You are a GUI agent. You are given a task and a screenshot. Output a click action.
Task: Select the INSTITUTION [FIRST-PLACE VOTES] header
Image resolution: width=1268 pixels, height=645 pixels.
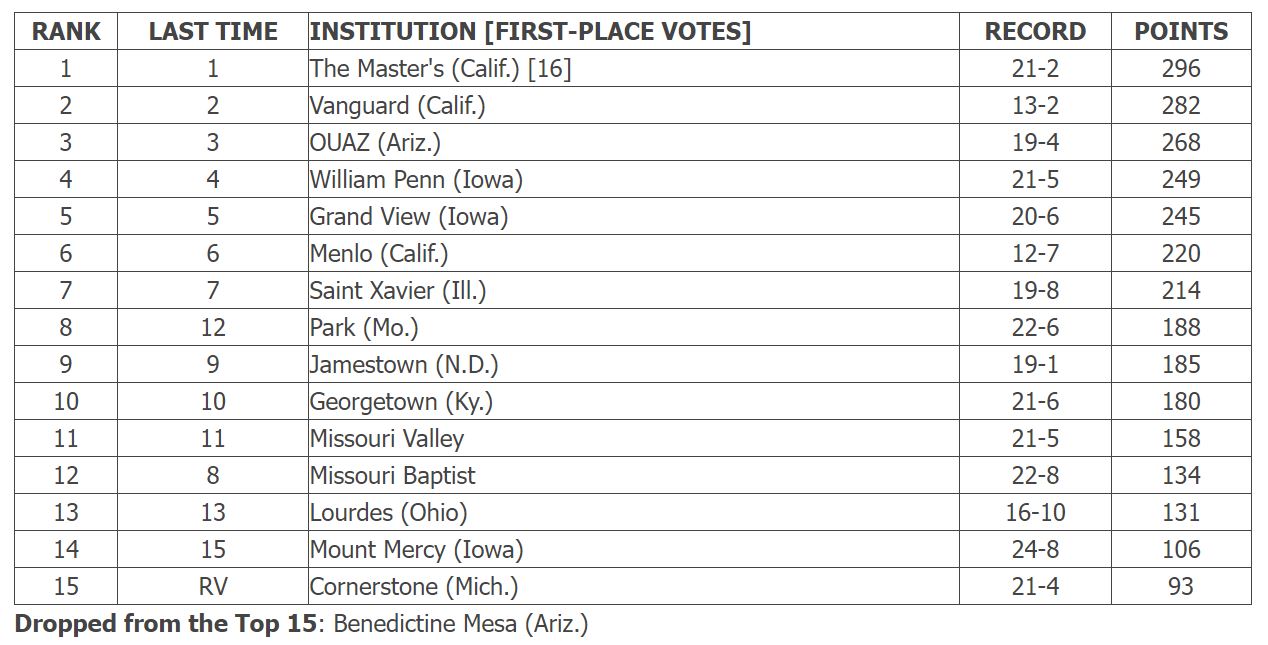pyautogui.click(x=530, y=31)
